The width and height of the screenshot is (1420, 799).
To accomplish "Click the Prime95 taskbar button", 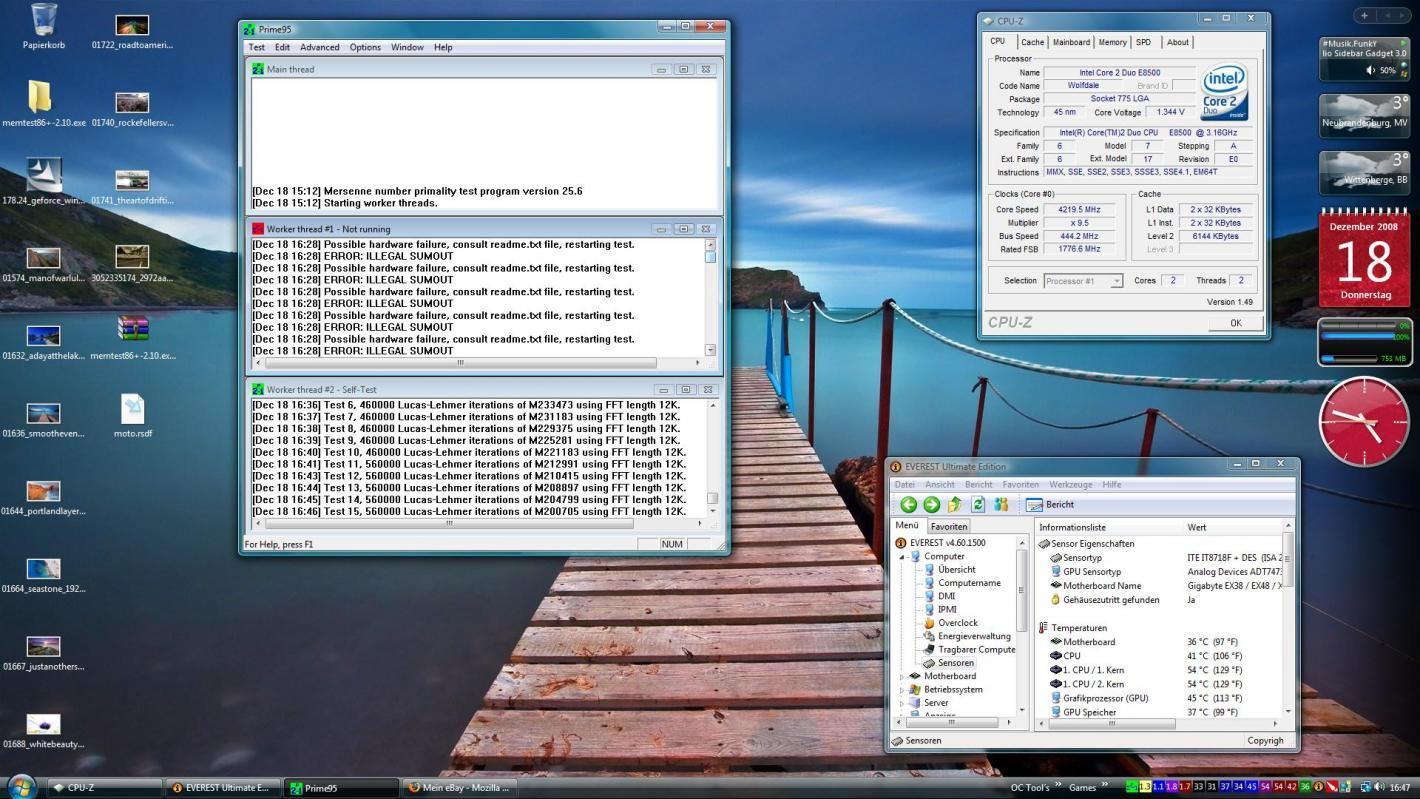I will pos(340,788).
